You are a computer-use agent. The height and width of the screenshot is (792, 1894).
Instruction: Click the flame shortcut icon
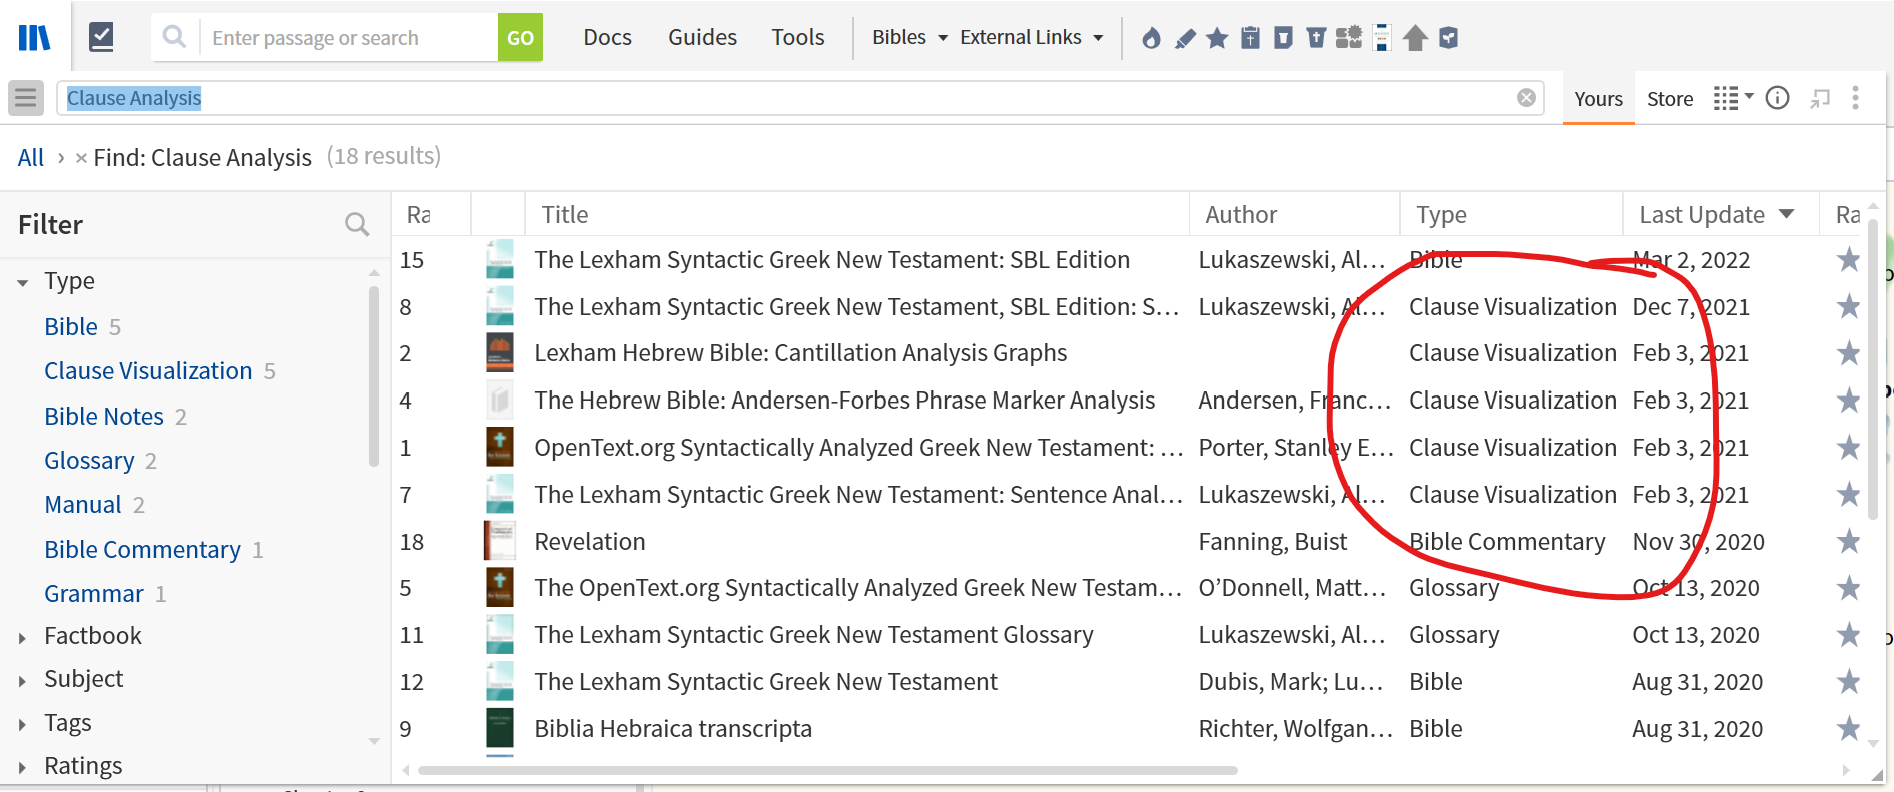click(1152, 38)
